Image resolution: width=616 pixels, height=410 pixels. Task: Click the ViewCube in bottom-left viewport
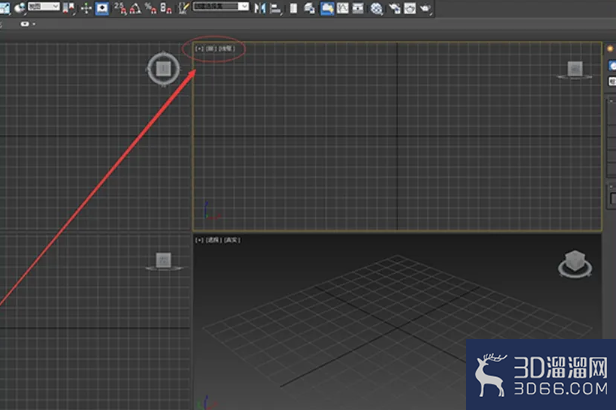coord(163,260)
